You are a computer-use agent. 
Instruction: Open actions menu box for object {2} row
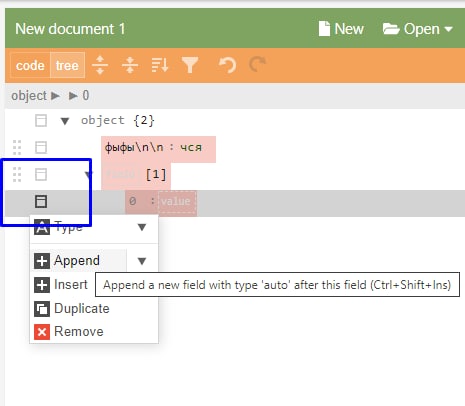tap(41, 121)
